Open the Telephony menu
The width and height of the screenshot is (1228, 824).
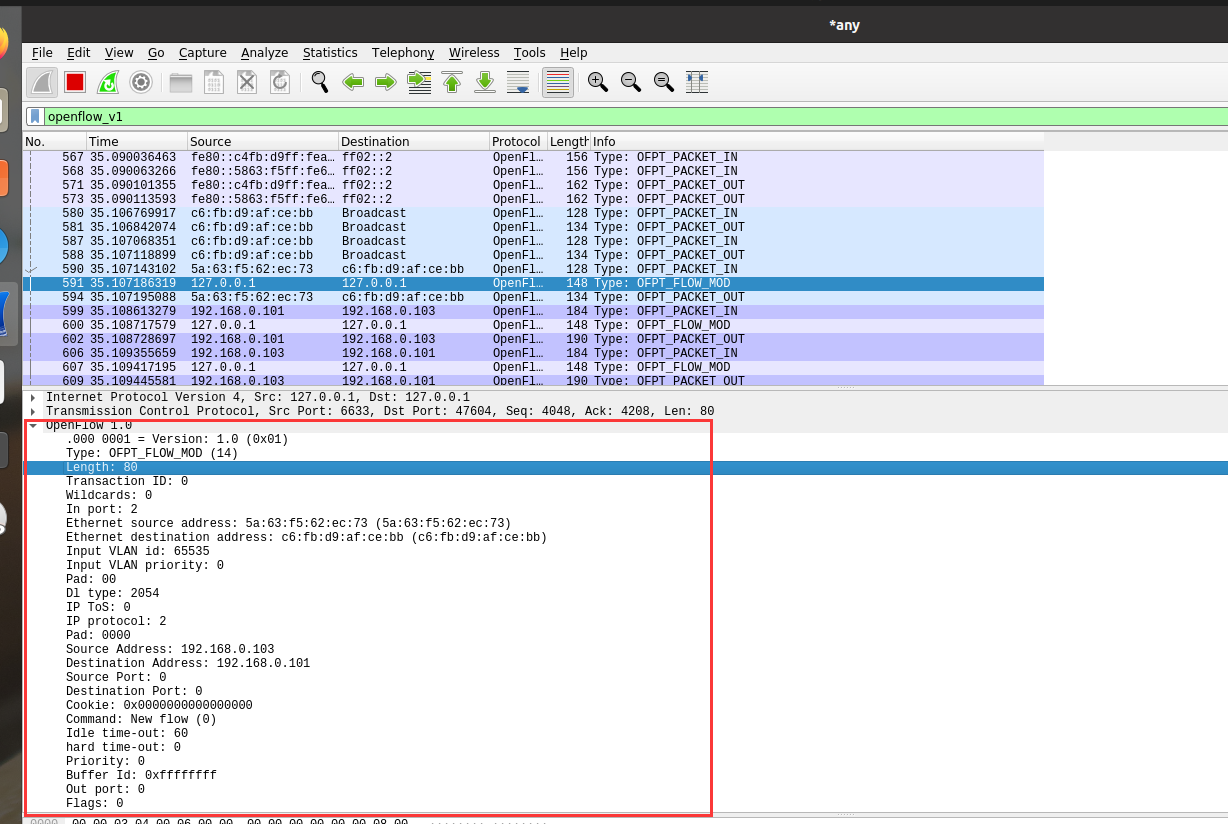pyautogui.click(x=403, y=53)
